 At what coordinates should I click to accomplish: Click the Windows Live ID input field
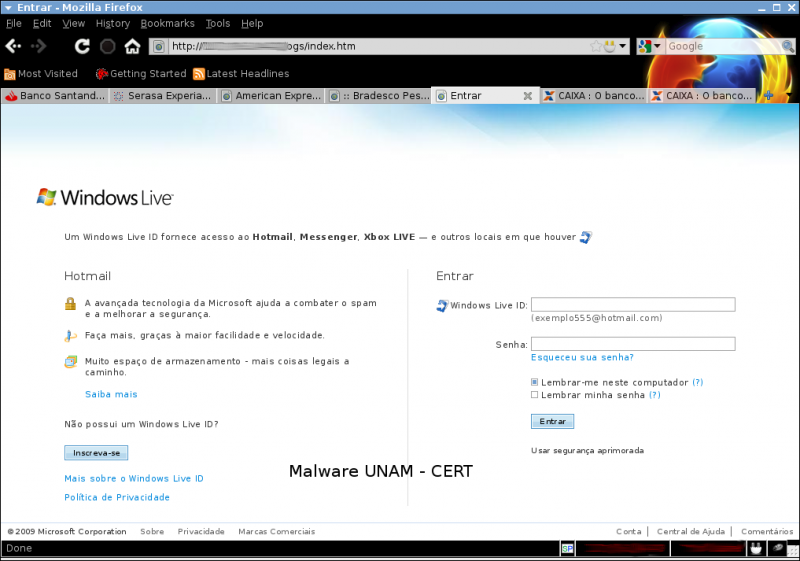click(x=633, y=305)
